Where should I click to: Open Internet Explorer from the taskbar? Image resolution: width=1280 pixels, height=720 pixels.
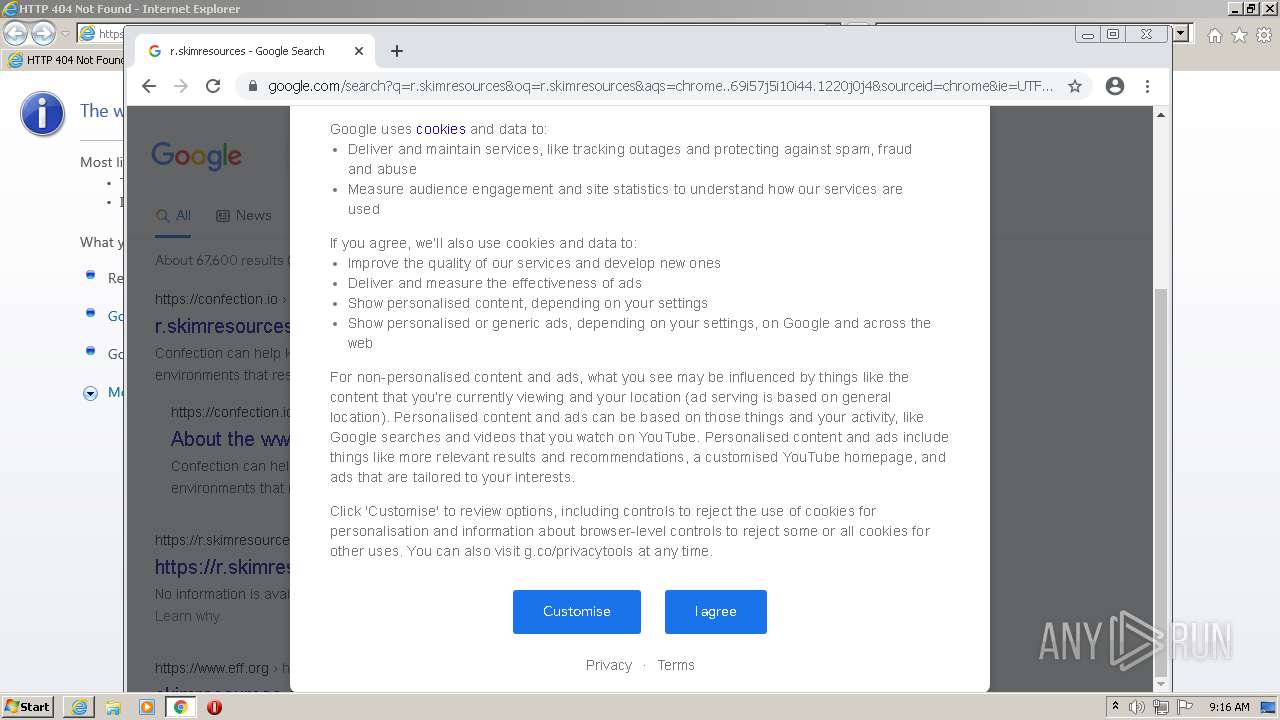tap(79, 707)
